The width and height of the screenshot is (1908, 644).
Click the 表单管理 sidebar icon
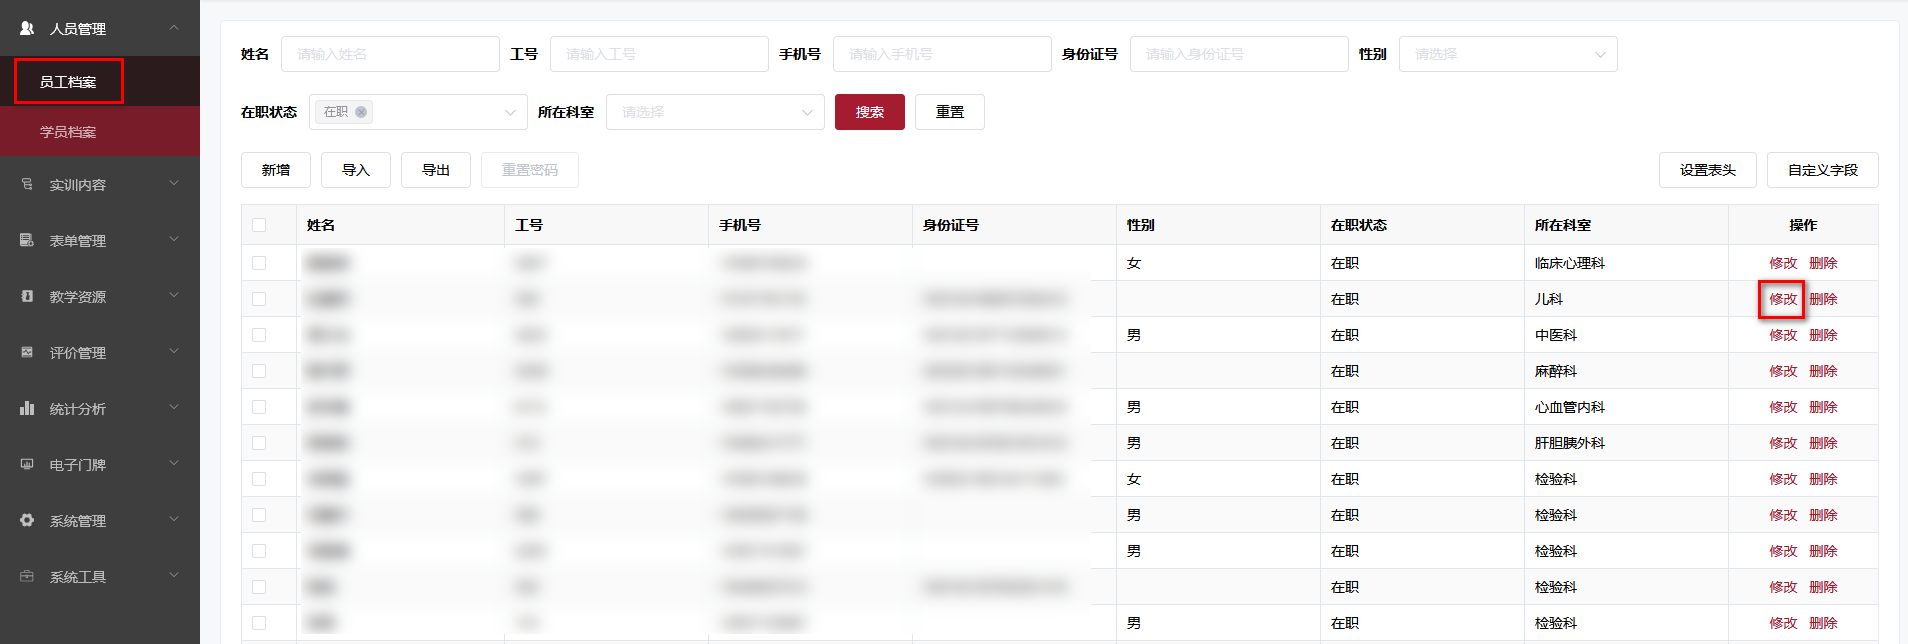(x=27, y=240)
